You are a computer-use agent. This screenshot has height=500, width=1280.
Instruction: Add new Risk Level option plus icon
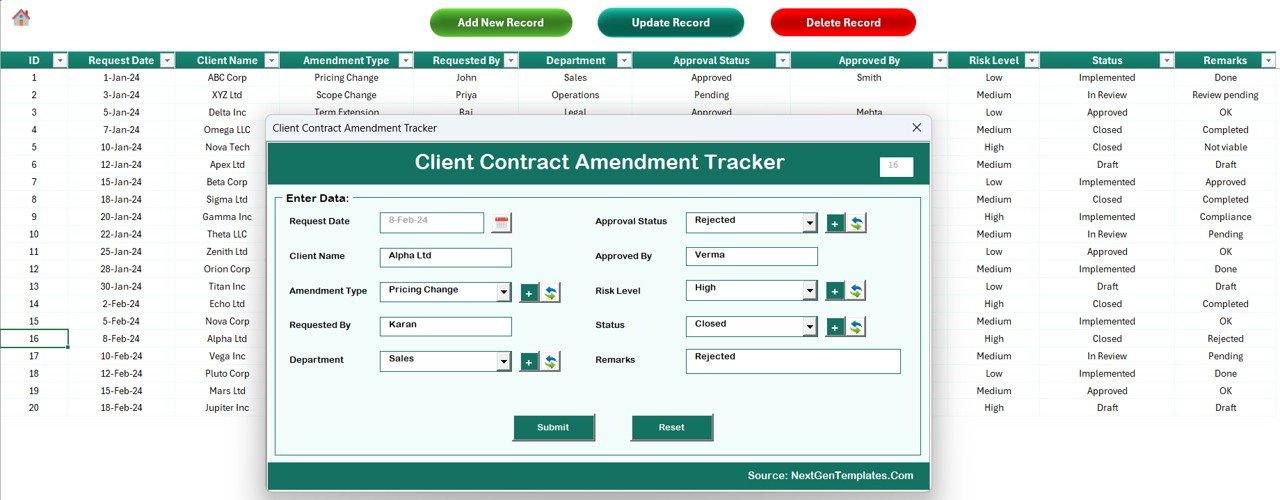point(835,291)
